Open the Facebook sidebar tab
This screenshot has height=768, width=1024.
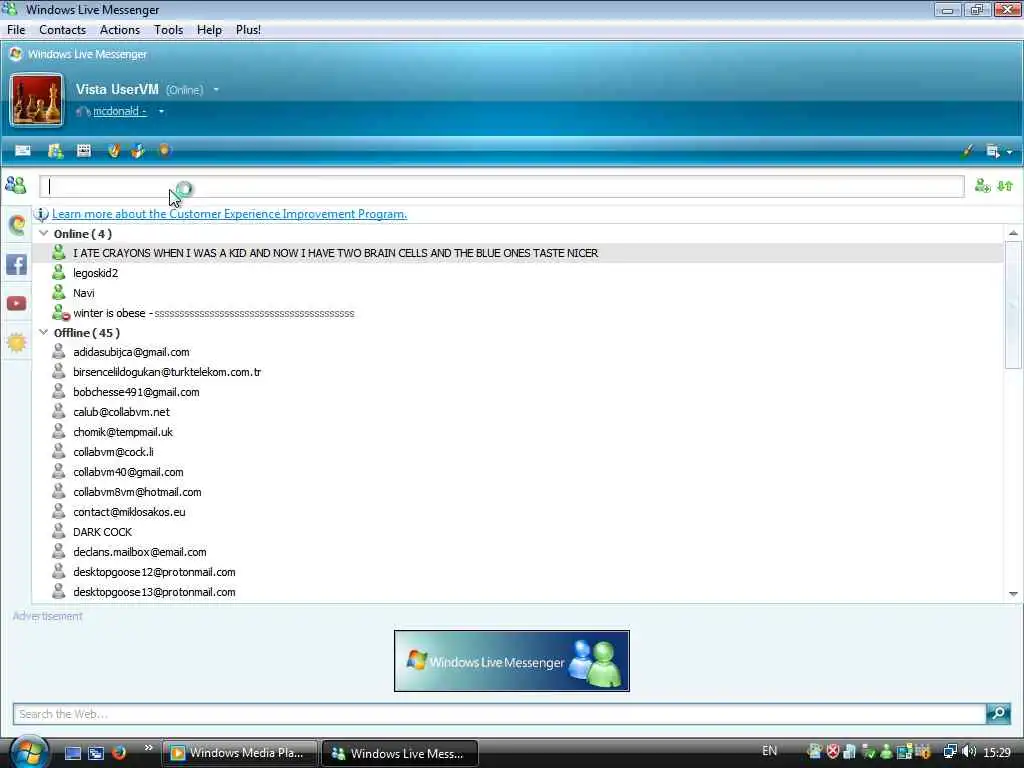point(16,264)
